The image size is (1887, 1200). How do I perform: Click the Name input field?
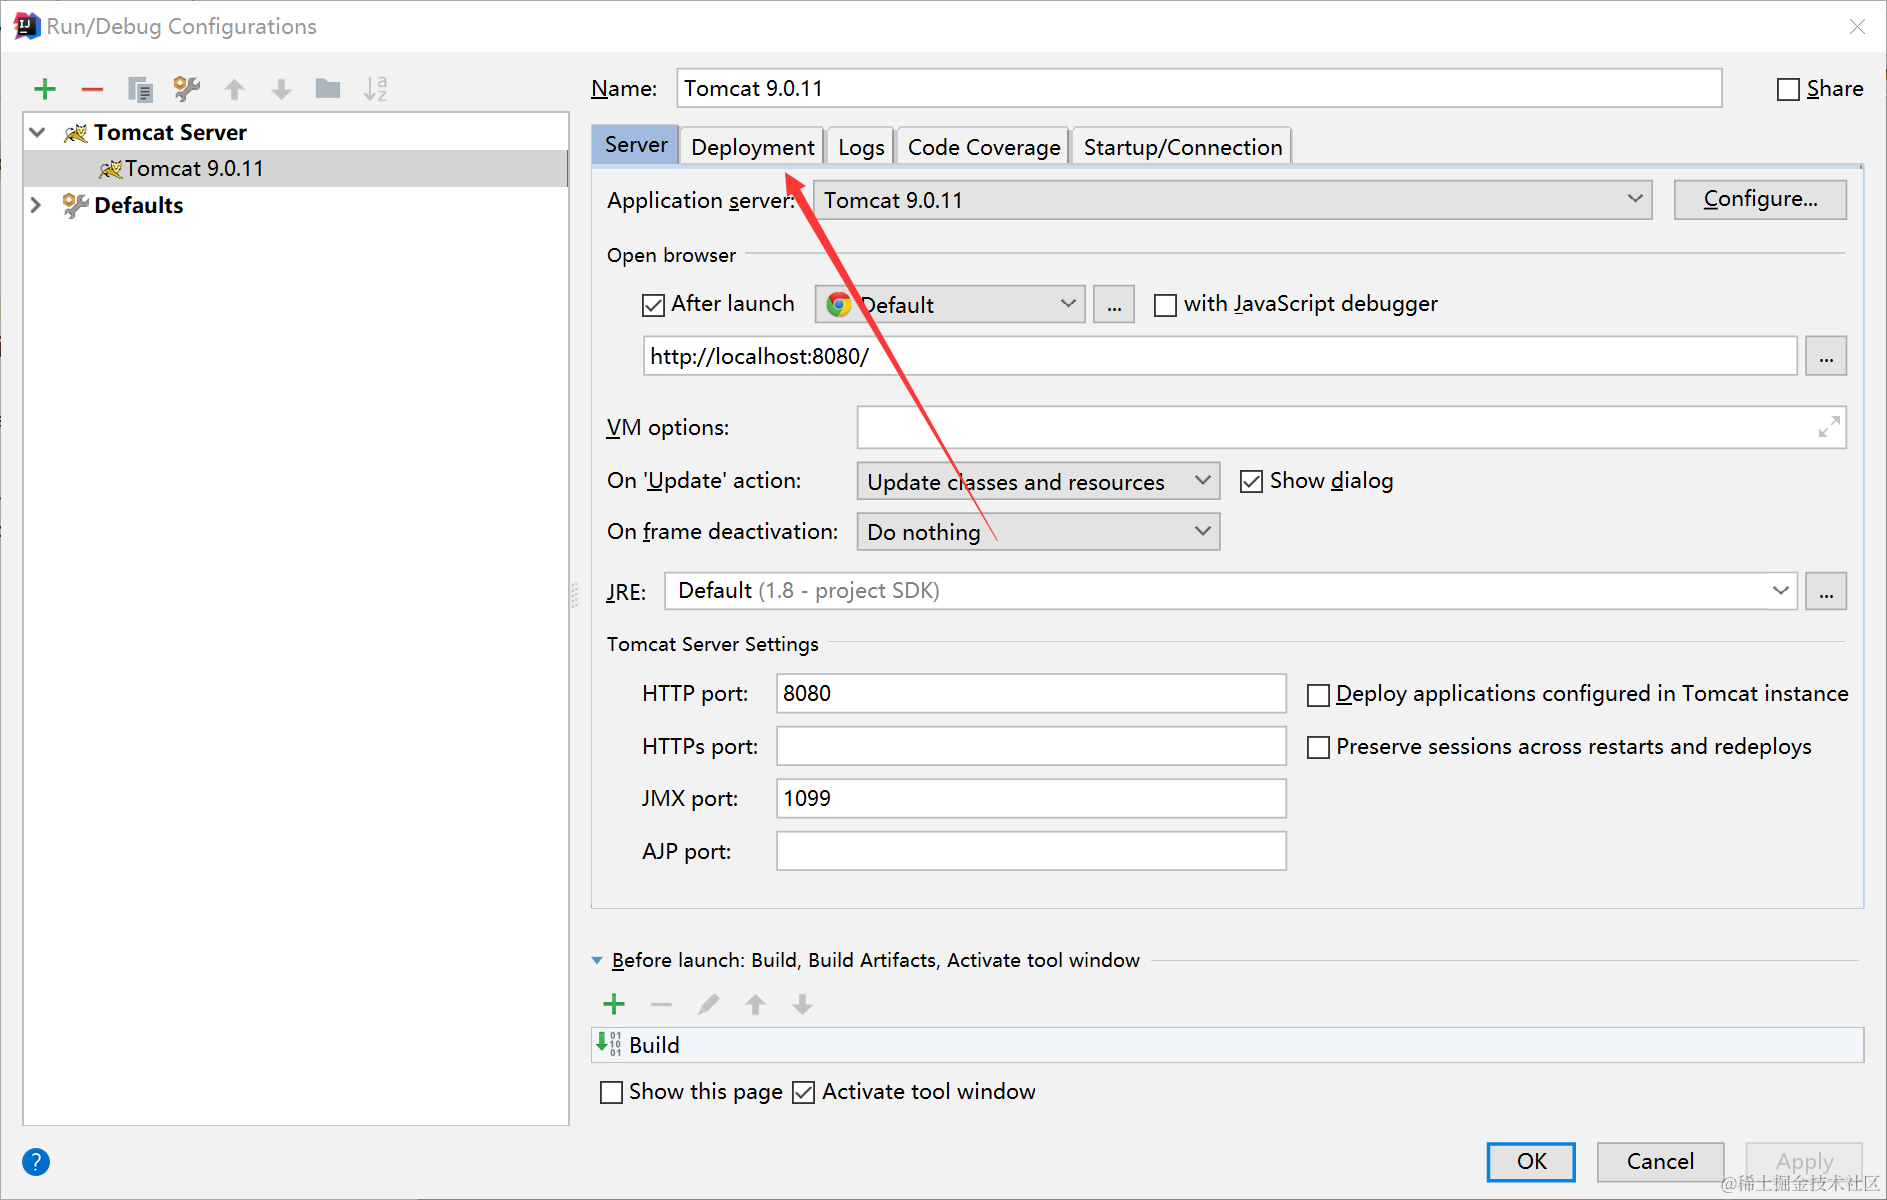pos(1199,88)
